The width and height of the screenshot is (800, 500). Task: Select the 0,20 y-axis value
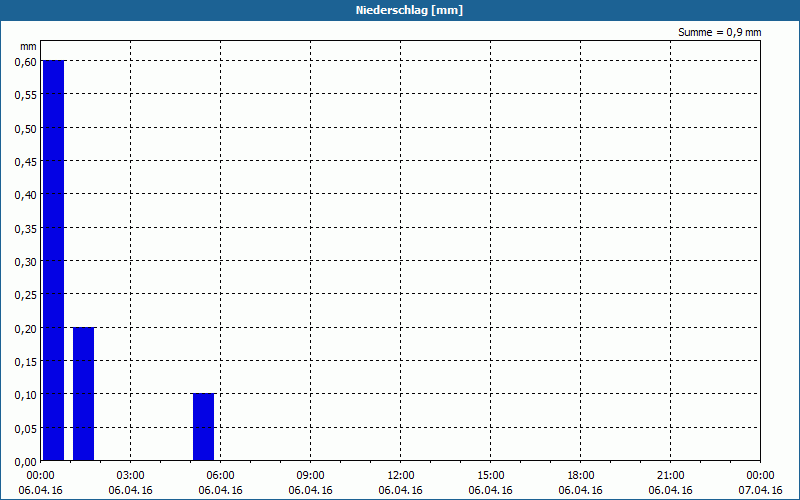click(26, 329)
